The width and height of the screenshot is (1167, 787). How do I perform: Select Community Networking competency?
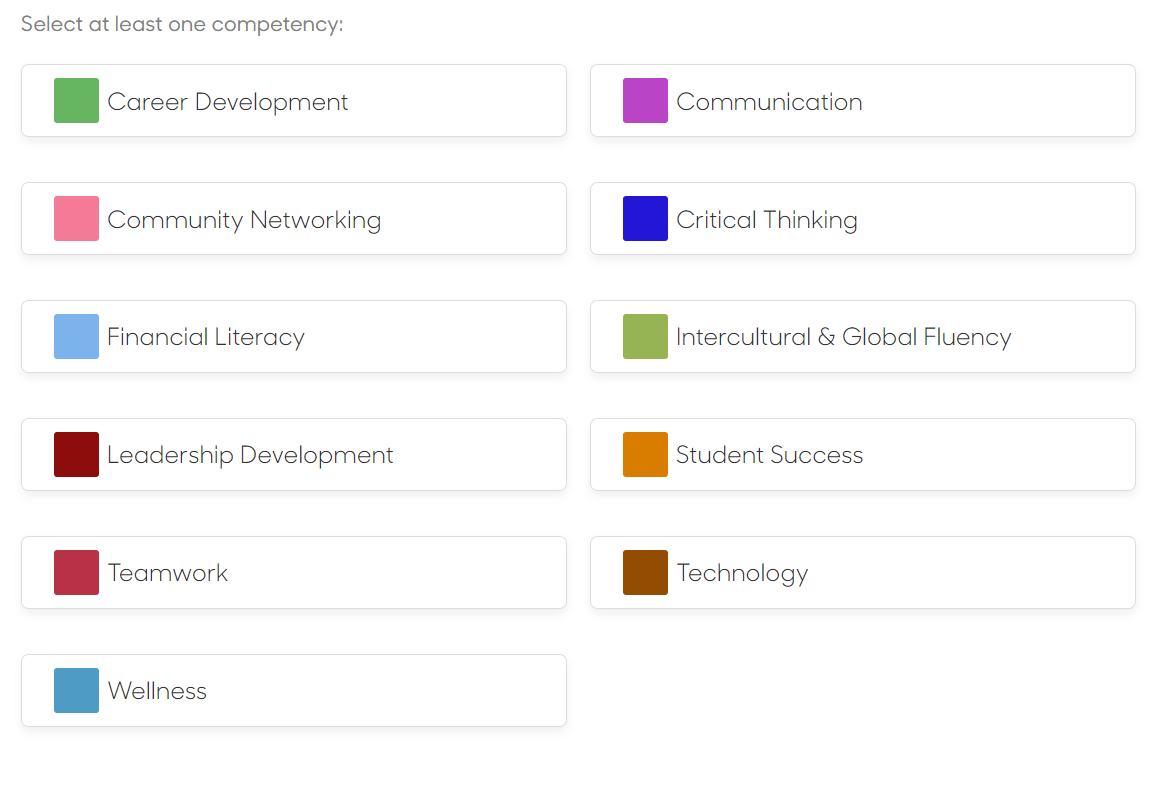[294, 219]
